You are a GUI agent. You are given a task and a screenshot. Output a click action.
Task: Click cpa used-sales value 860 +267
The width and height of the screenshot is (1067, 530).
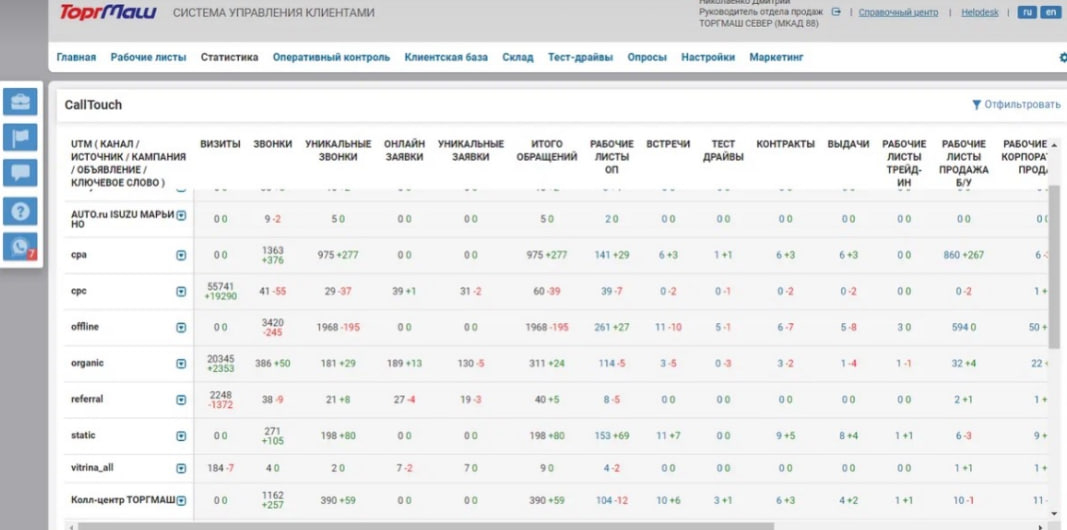click(x=964, y=255)
